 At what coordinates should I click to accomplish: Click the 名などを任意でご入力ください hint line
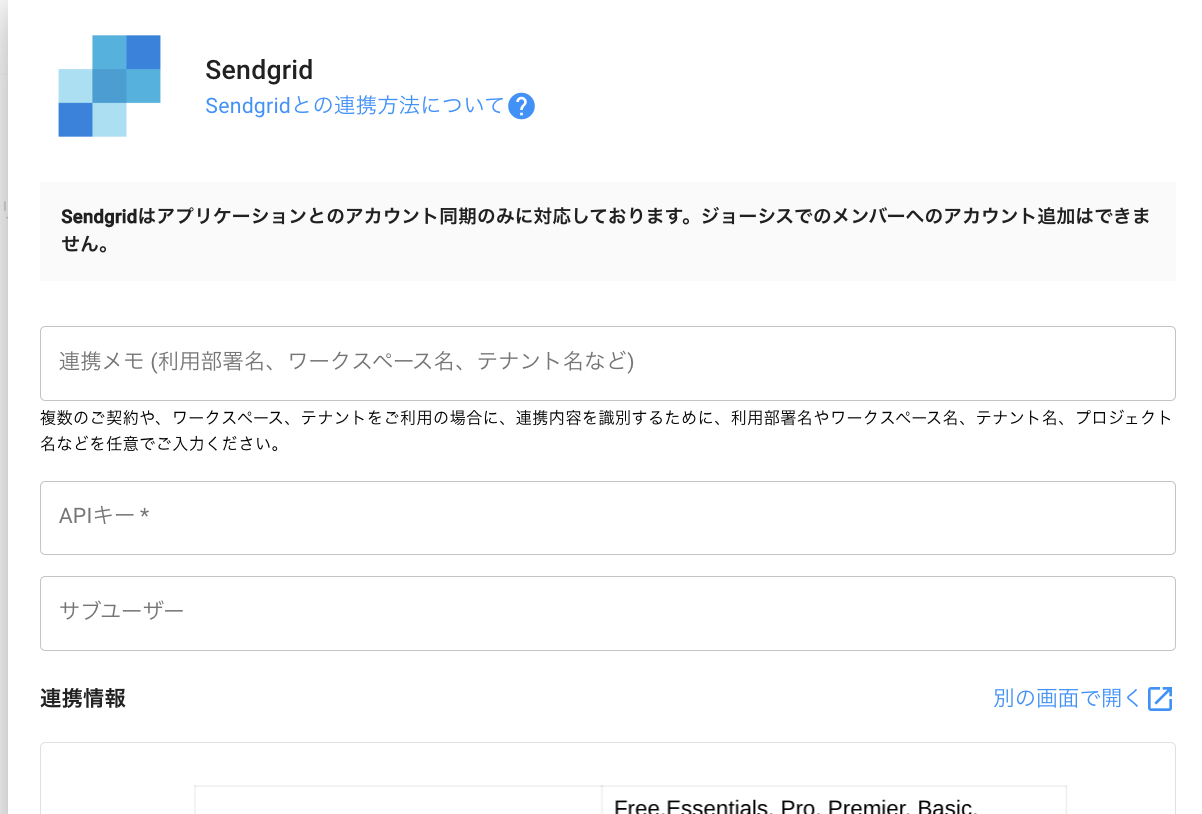point(160,444)
